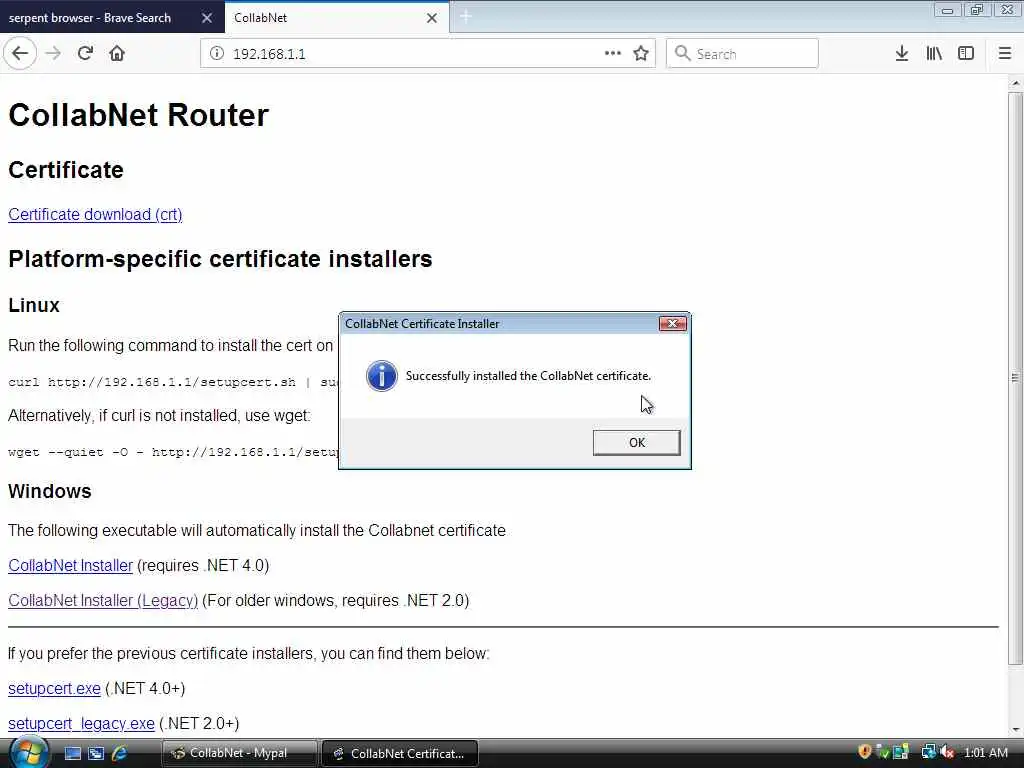Viewport: 1024px width, 768px height.
Task: Download setupcert_legacy.exe
Action: [81, 724]
